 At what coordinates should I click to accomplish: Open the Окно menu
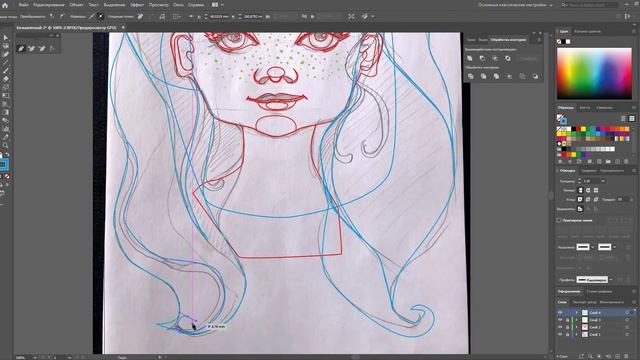(x=178, y=5)
